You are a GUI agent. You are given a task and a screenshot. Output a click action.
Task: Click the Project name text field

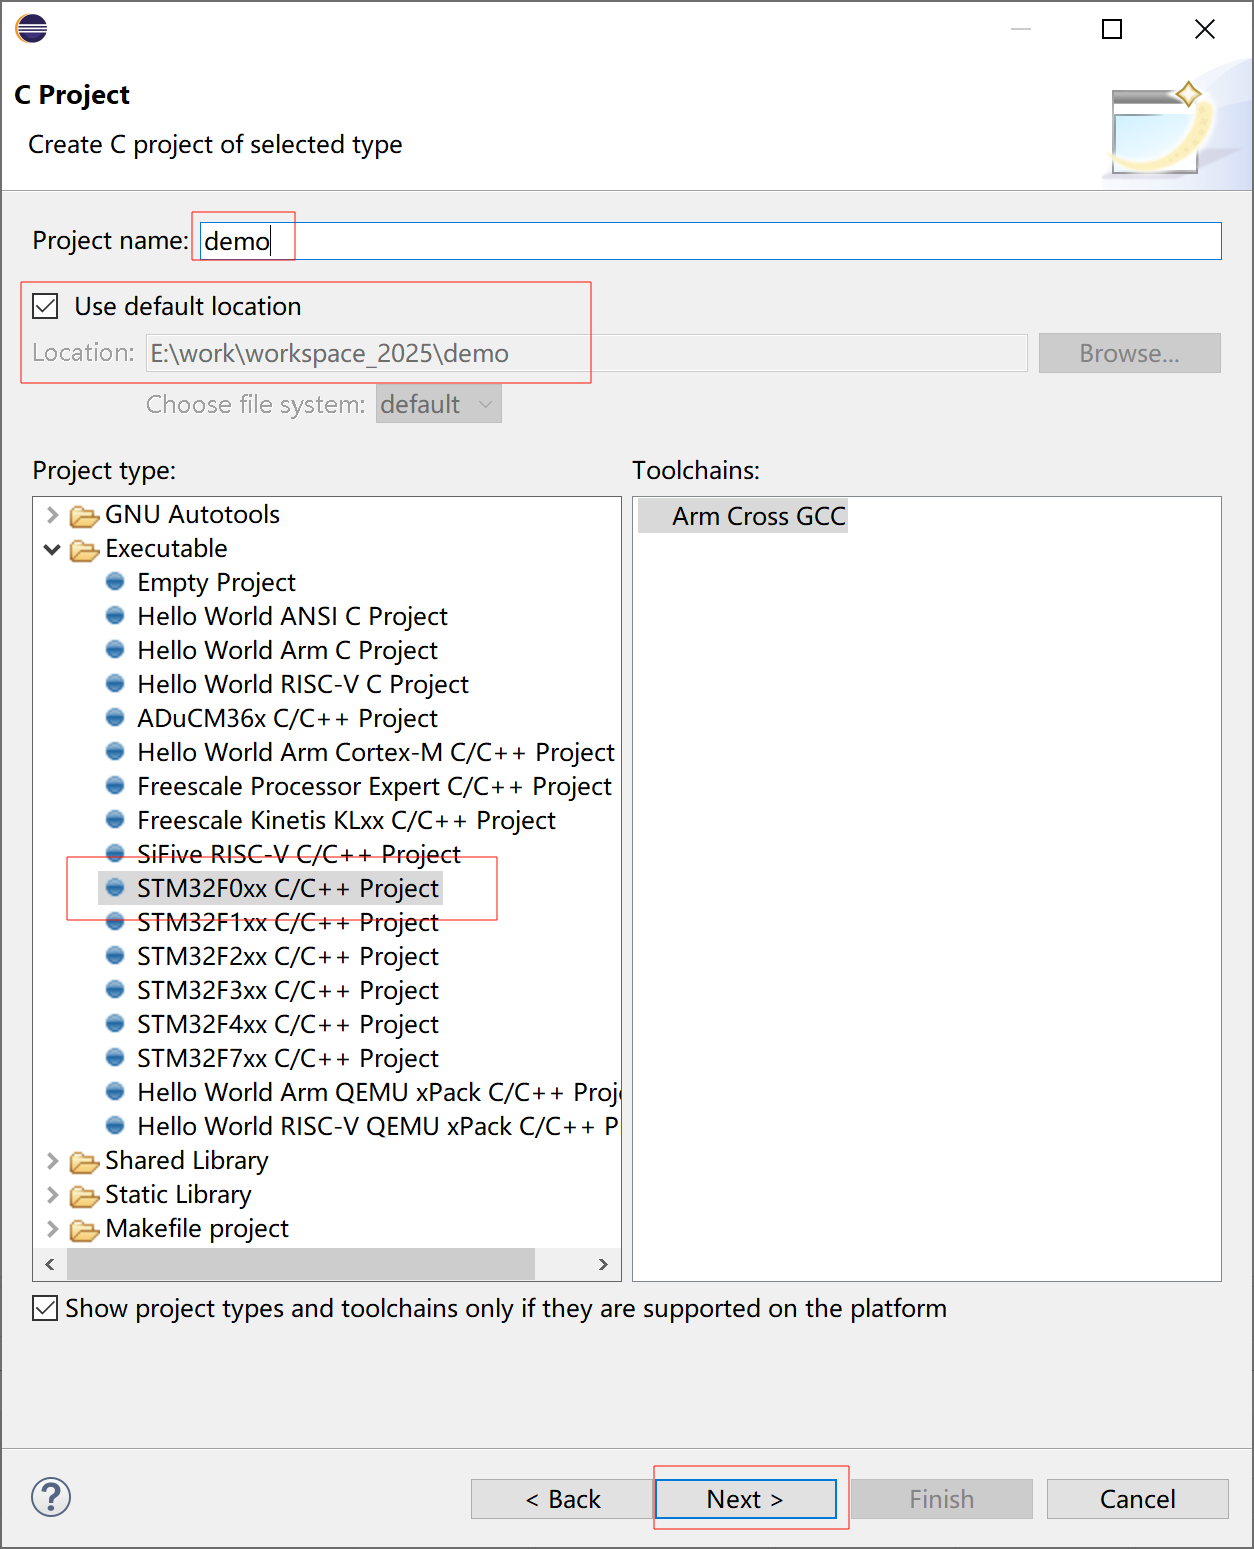(x=710, y=241)
